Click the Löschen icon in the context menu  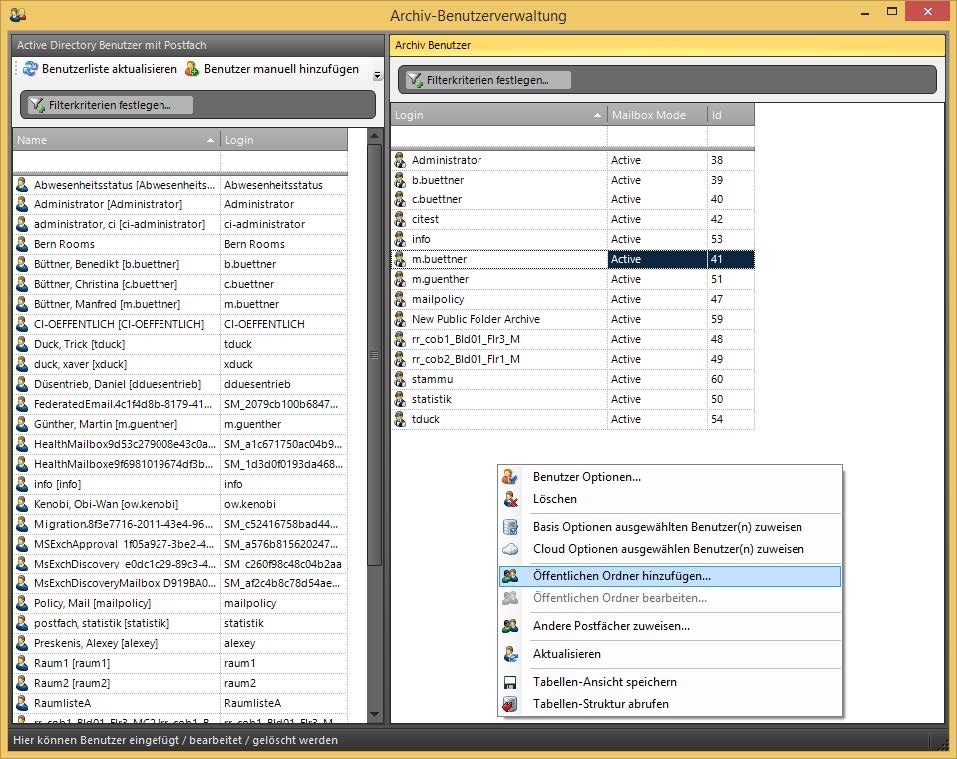point(511,499)
